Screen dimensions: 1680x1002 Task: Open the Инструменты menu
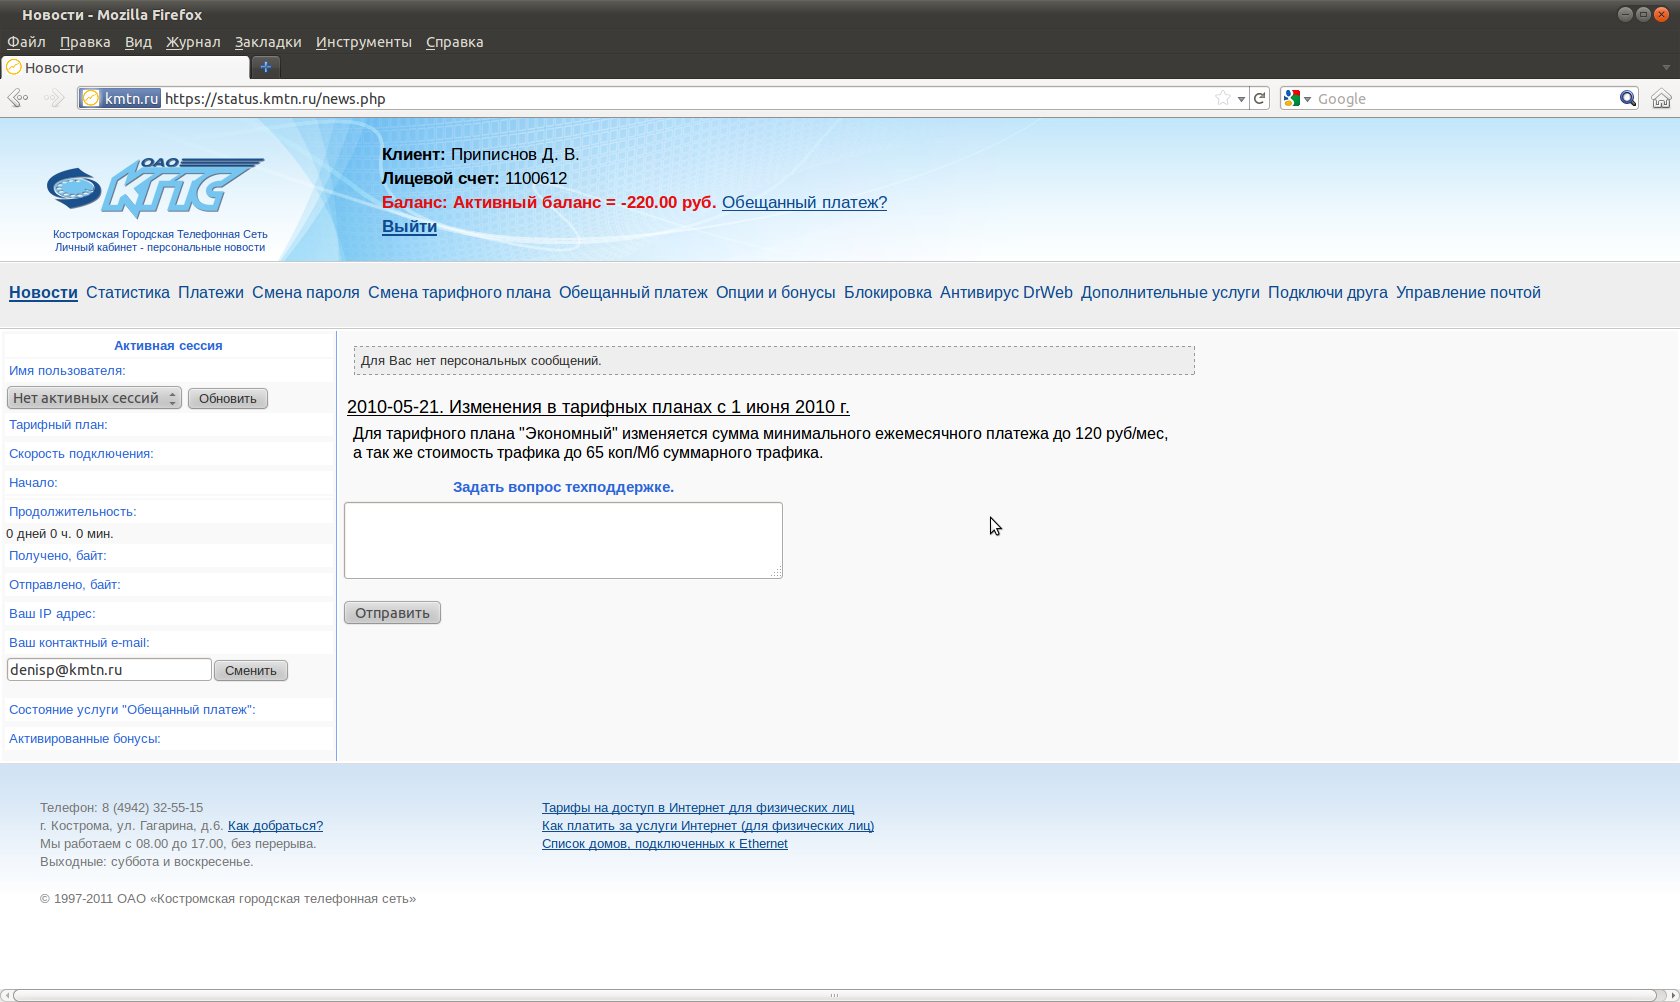tap(364, 42)
